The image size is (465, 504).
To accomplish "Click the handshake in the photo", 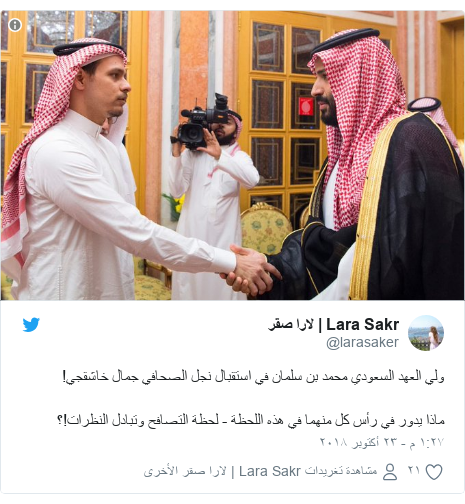I will 251,270.
